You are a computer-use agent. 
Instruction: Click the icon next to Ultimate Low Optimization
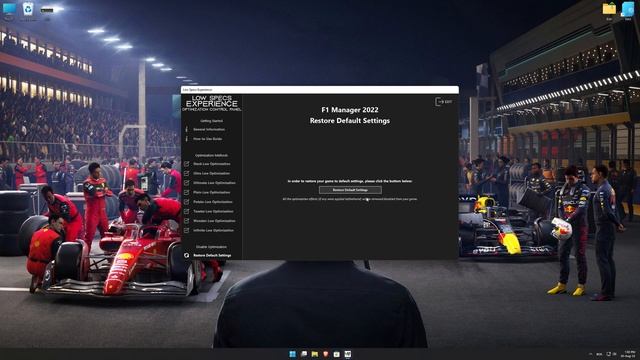point(187,183)
